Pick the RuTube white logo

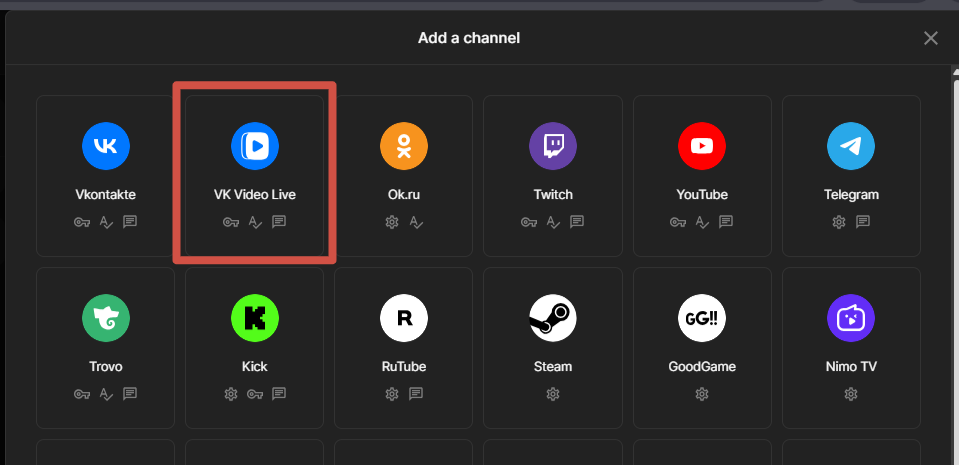pos(404,318)
